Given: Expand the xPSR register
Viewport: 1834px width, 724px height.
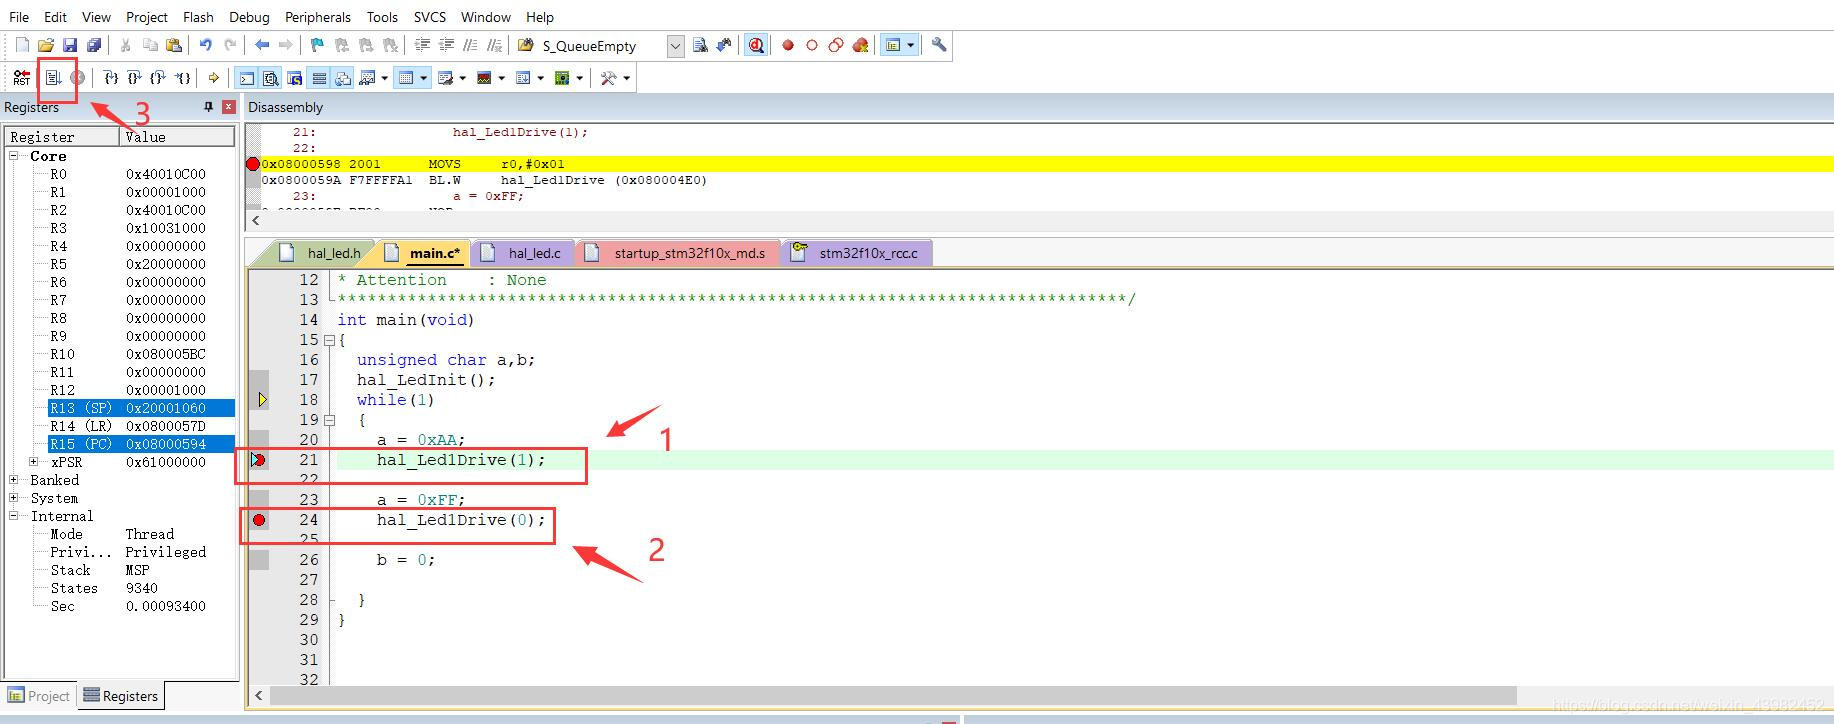Looking at the screenshot, I should click(34, 462).
